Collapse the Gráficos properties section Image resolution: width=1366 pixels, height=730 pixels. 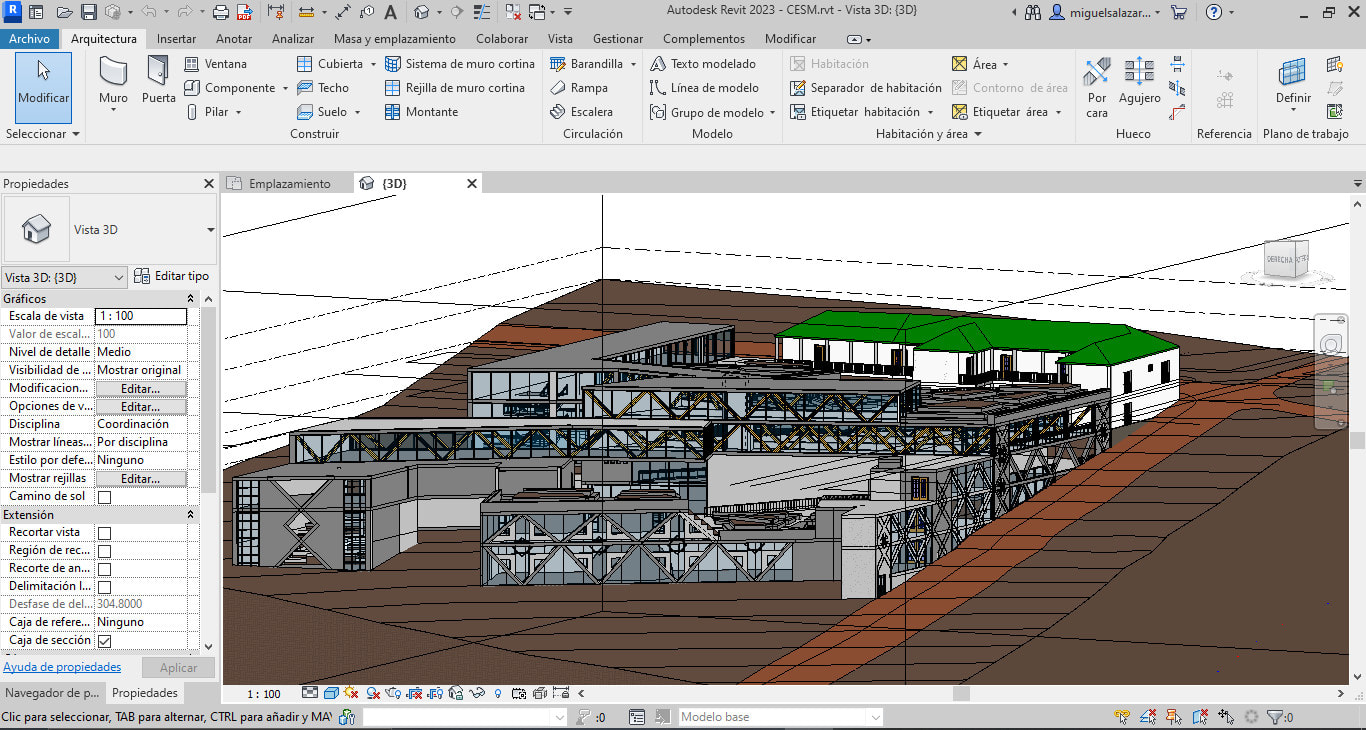pos(191,299)
